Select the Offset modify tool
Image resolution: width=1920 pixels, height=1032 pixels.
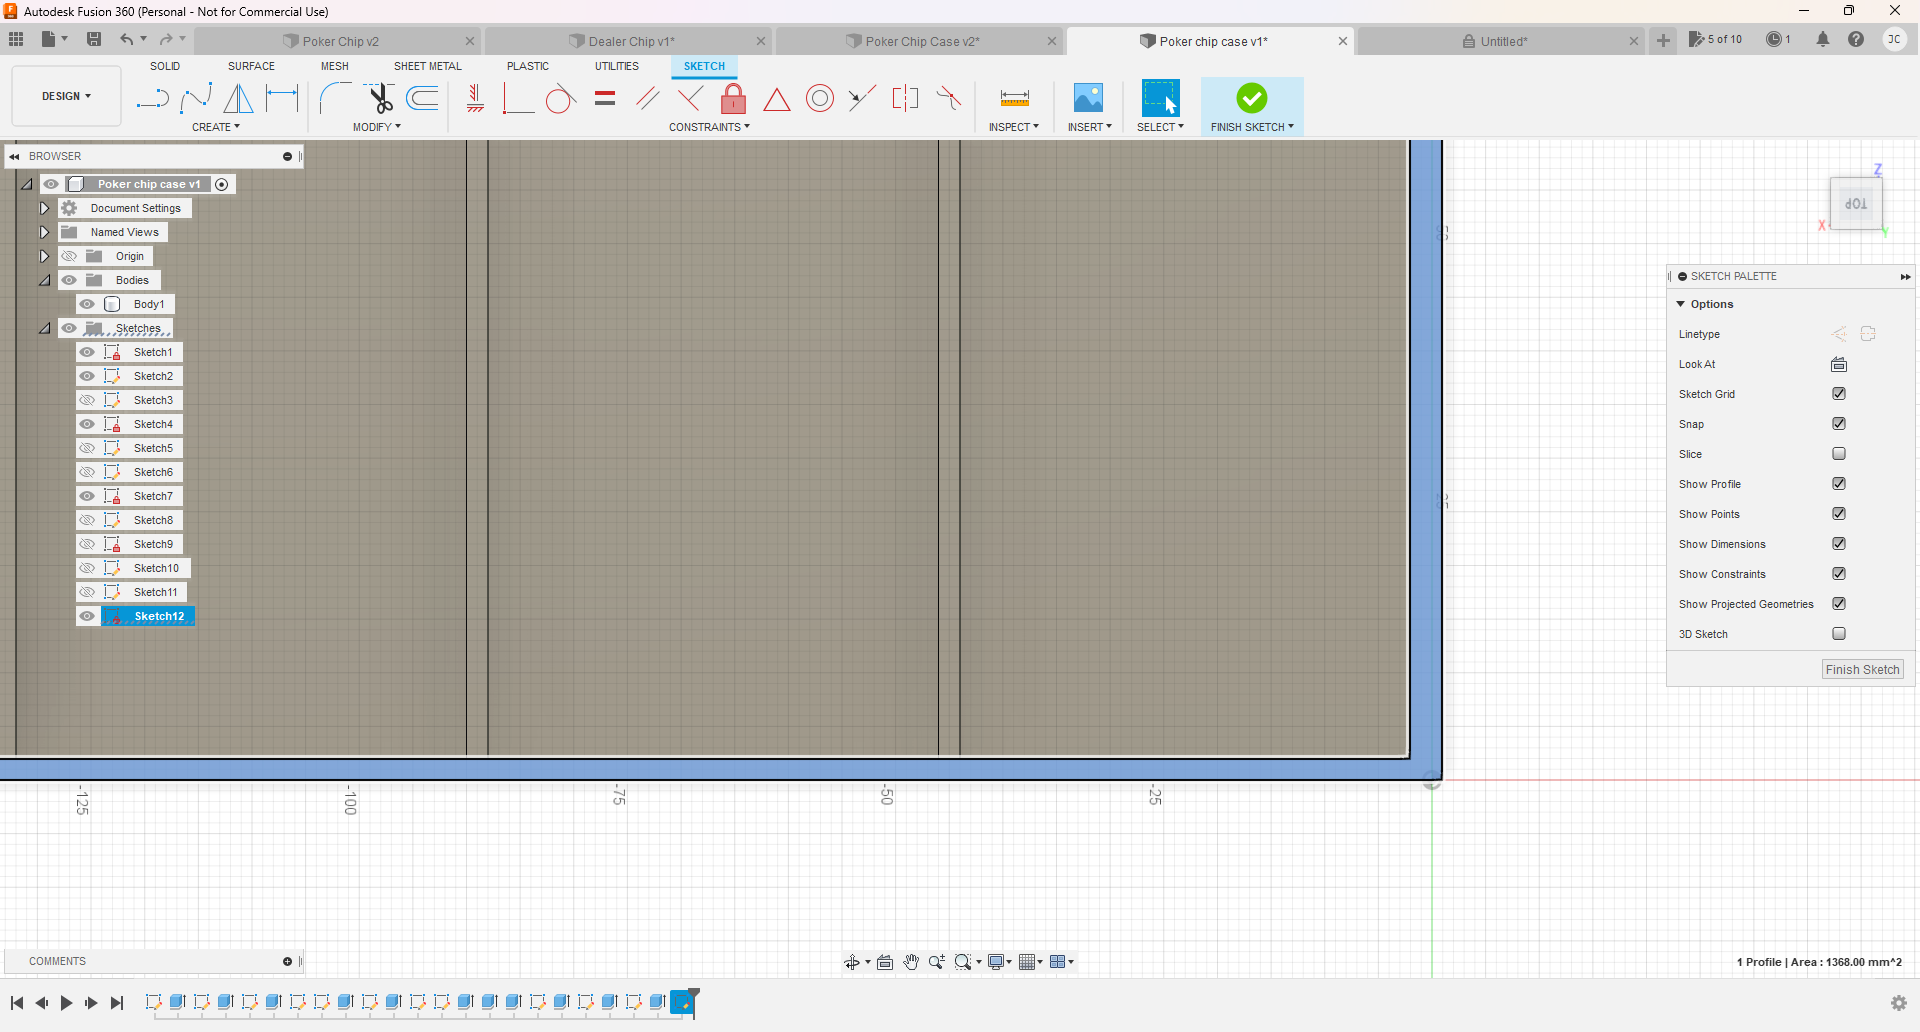(423, 98)
